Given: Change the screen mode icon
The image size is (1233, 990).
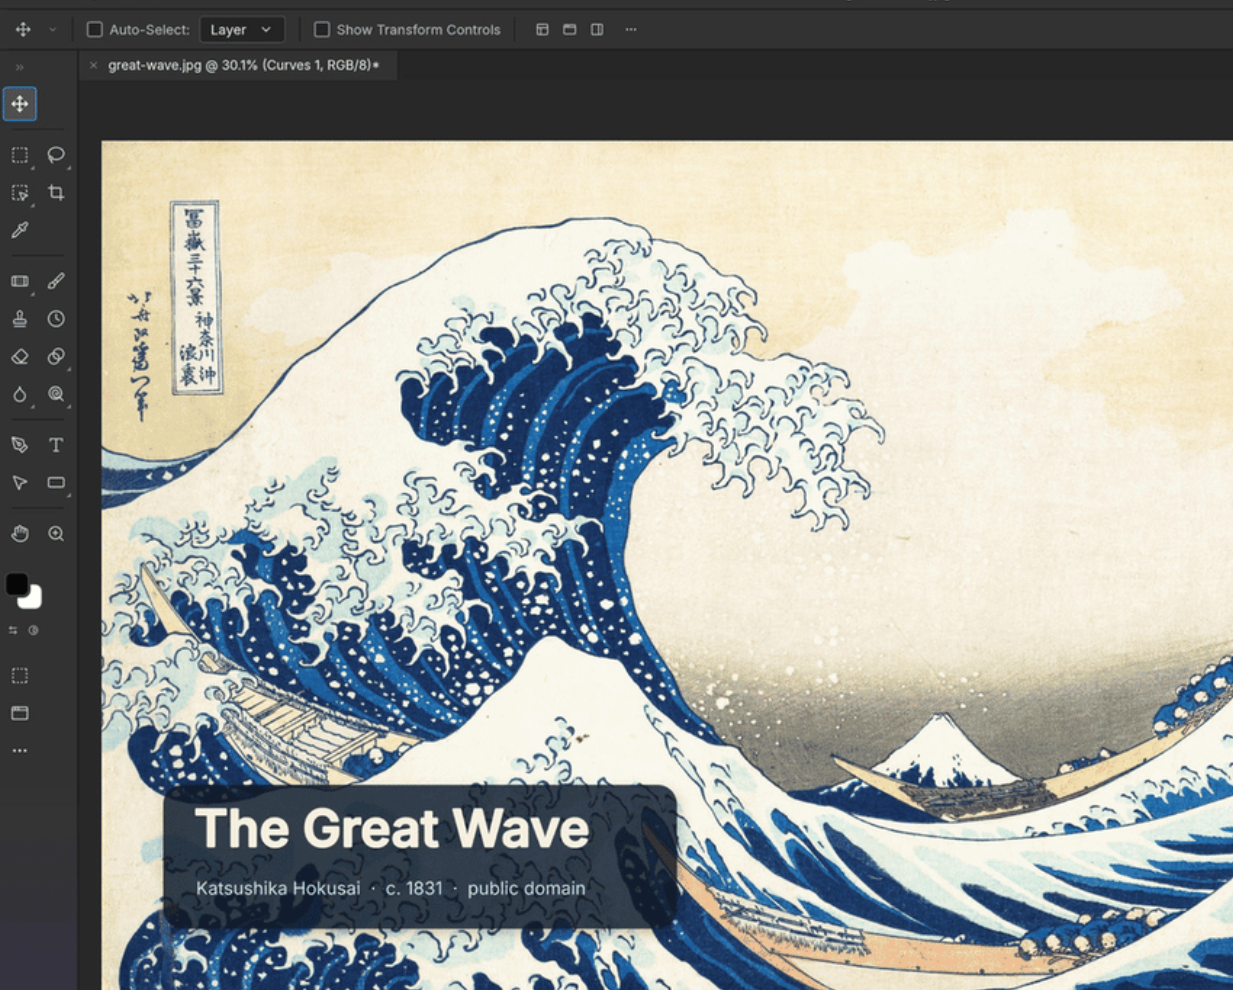Looking at the screenshot, I should tap(20, 713).
